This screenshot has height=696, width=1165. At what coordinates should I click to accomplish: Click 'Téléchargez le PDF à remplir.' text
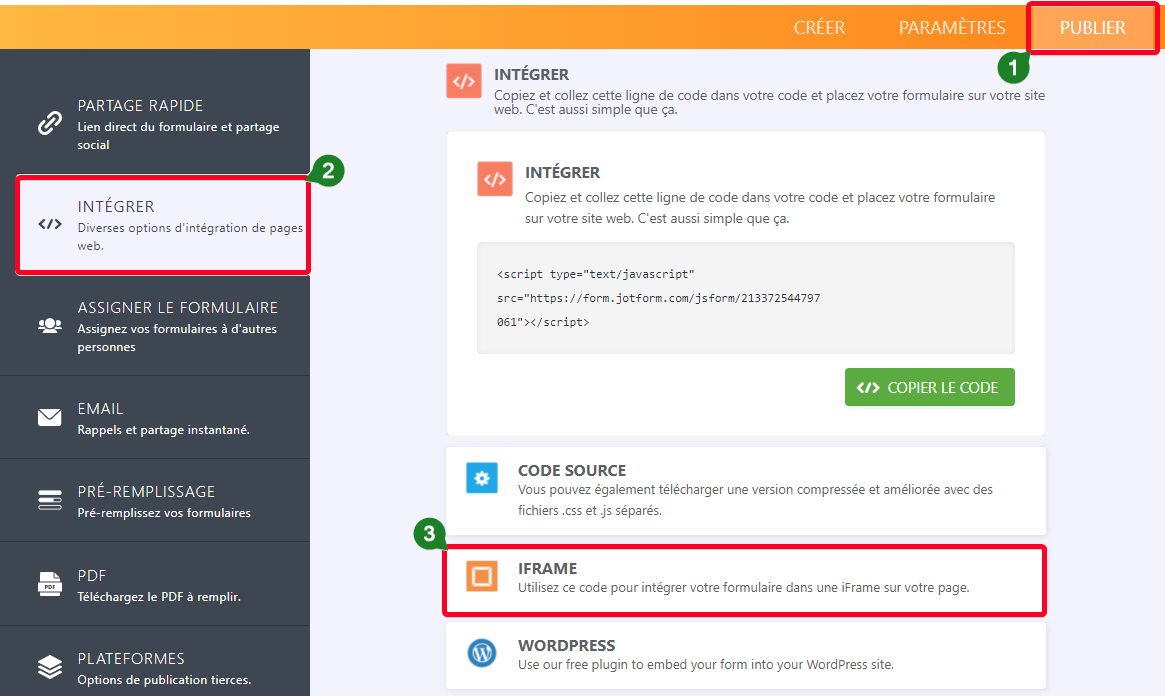159,596
